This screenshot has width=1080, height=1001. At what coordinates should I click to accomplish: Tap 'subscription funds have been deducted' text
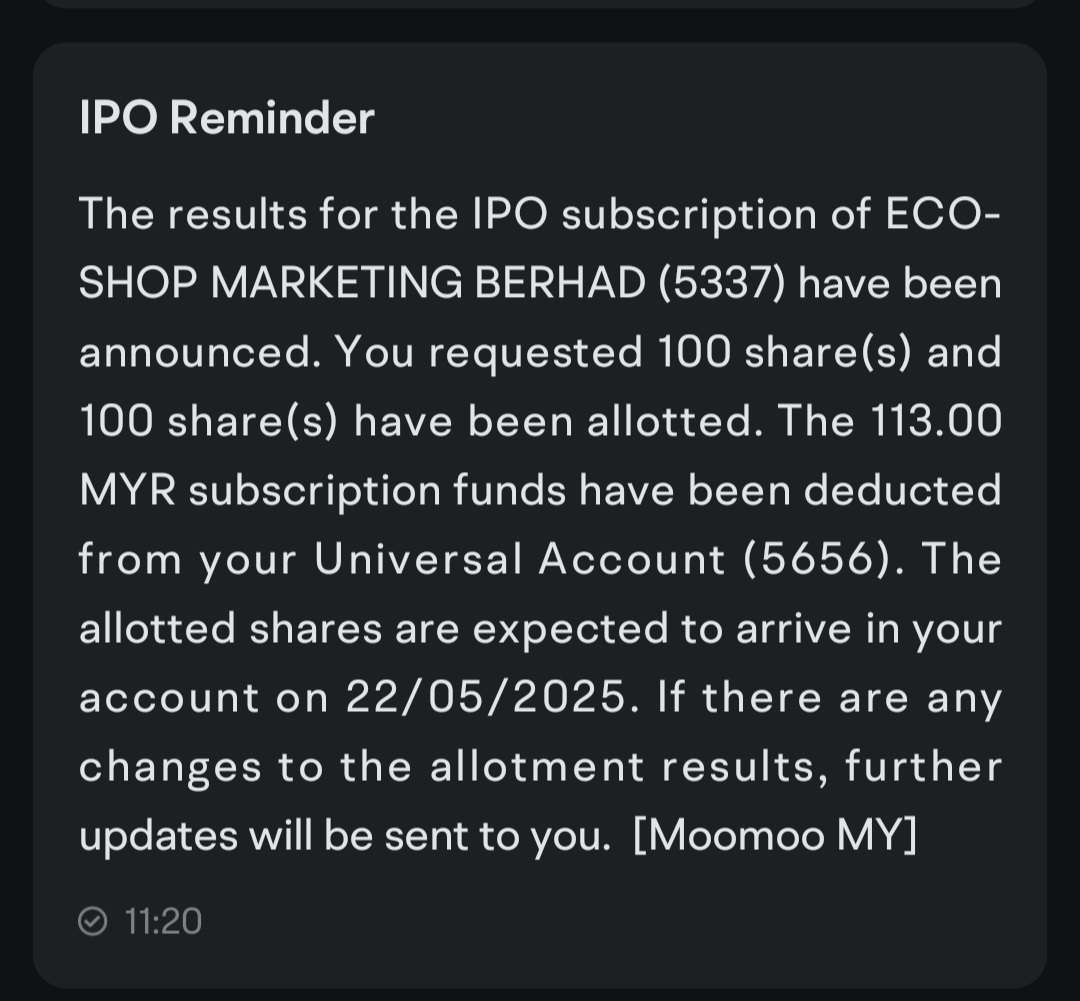pyautogui.click(x=595, y=490)
